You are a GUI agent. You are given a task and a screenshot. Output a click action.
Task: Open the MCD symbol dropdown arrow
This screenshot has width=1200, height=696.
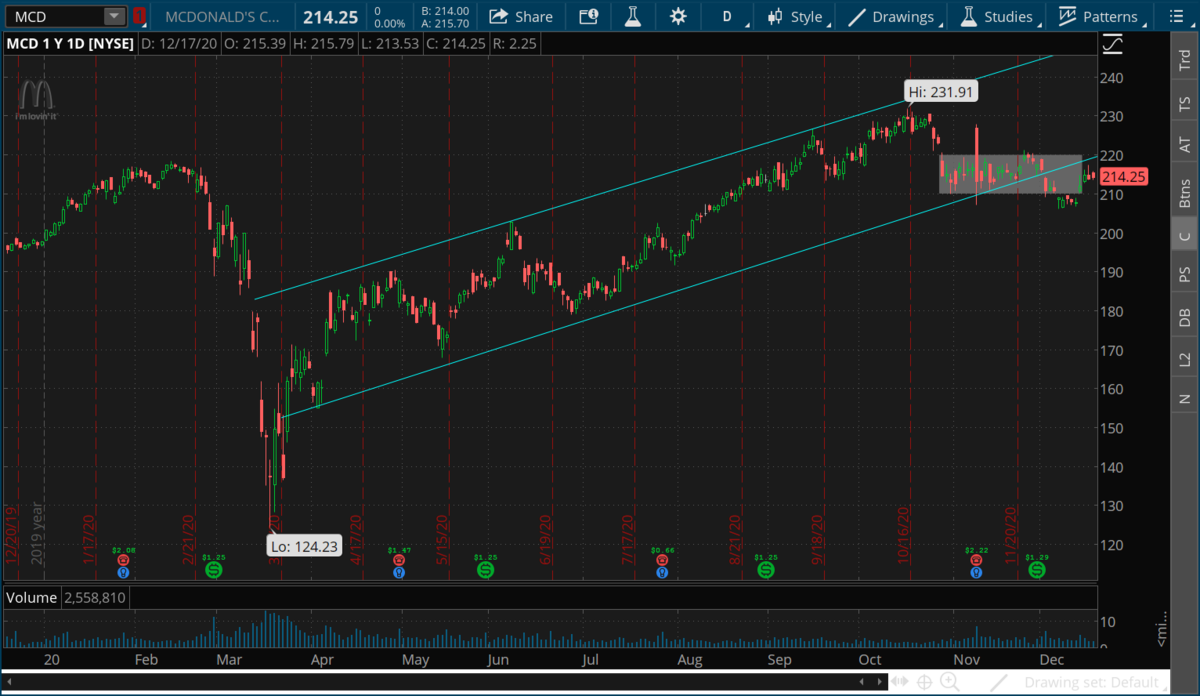(115, 16)
